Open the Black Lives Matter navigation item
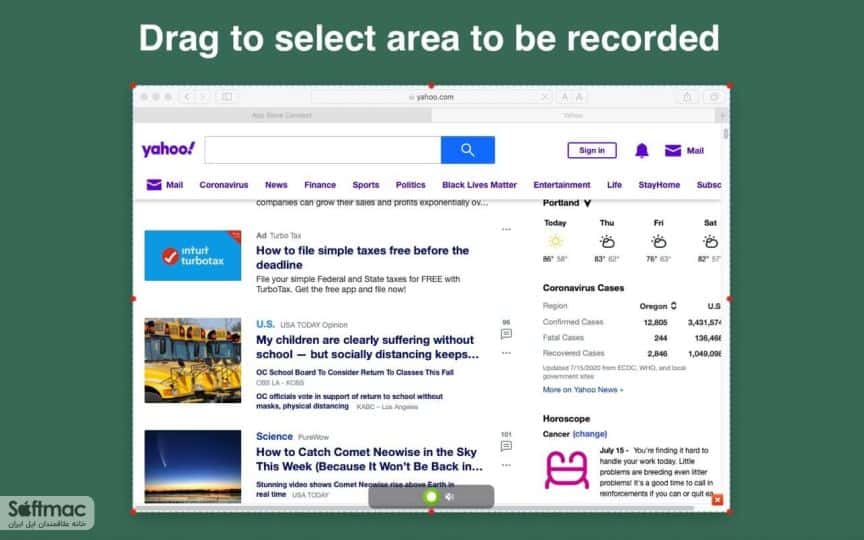Screen dimensions: 864x540 (x=479, y=185)
